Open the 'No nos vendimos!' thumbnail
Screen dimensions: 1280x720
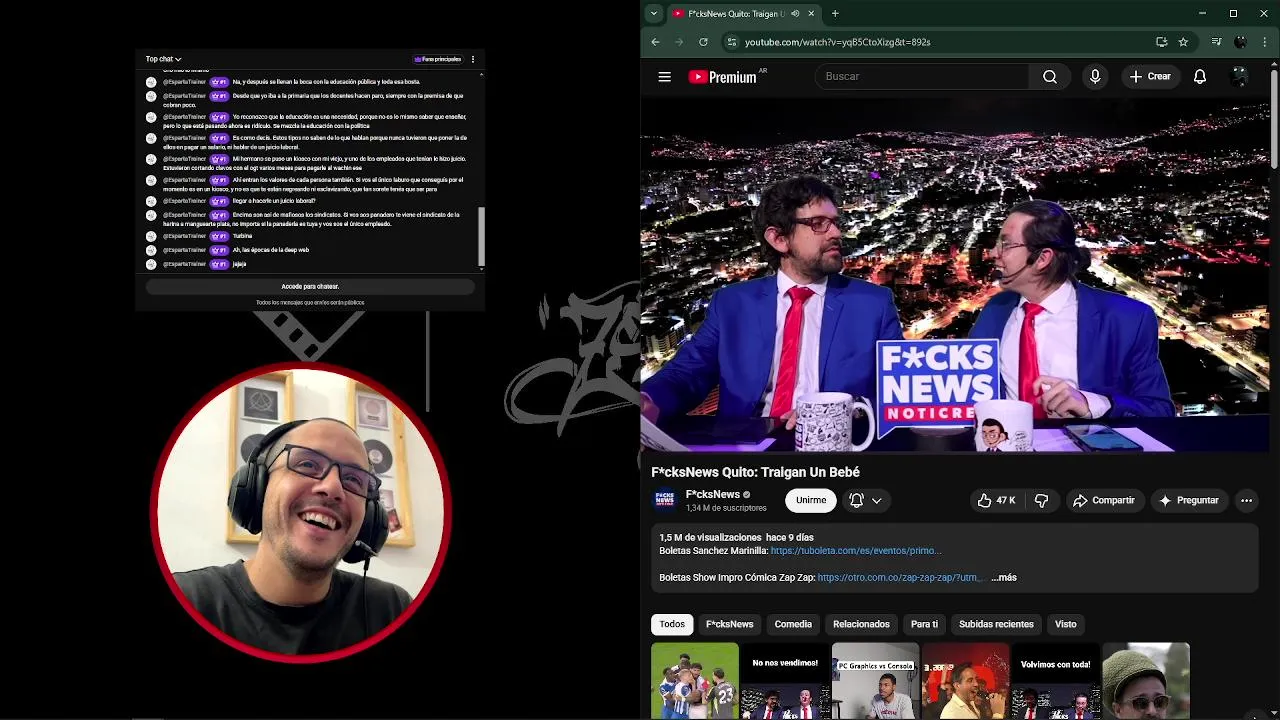(x=785, y=681)
